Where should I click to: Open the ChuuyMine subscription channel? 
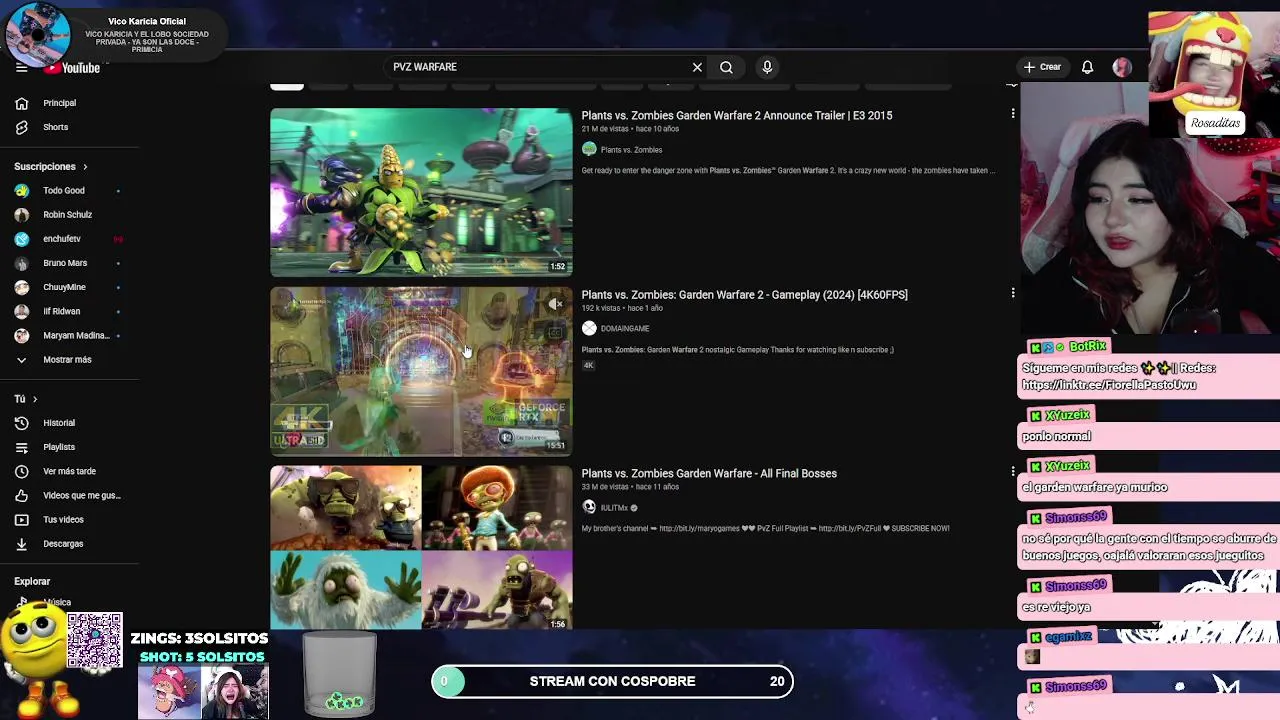[66, 287]
